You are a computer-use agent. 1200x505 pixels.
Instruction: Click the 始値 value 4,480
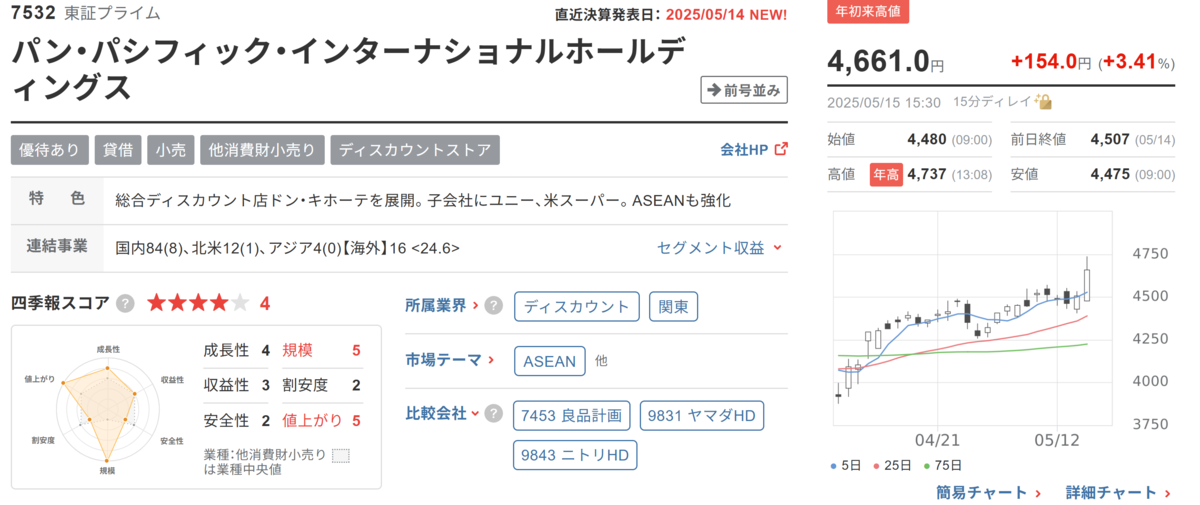(926, 140)
